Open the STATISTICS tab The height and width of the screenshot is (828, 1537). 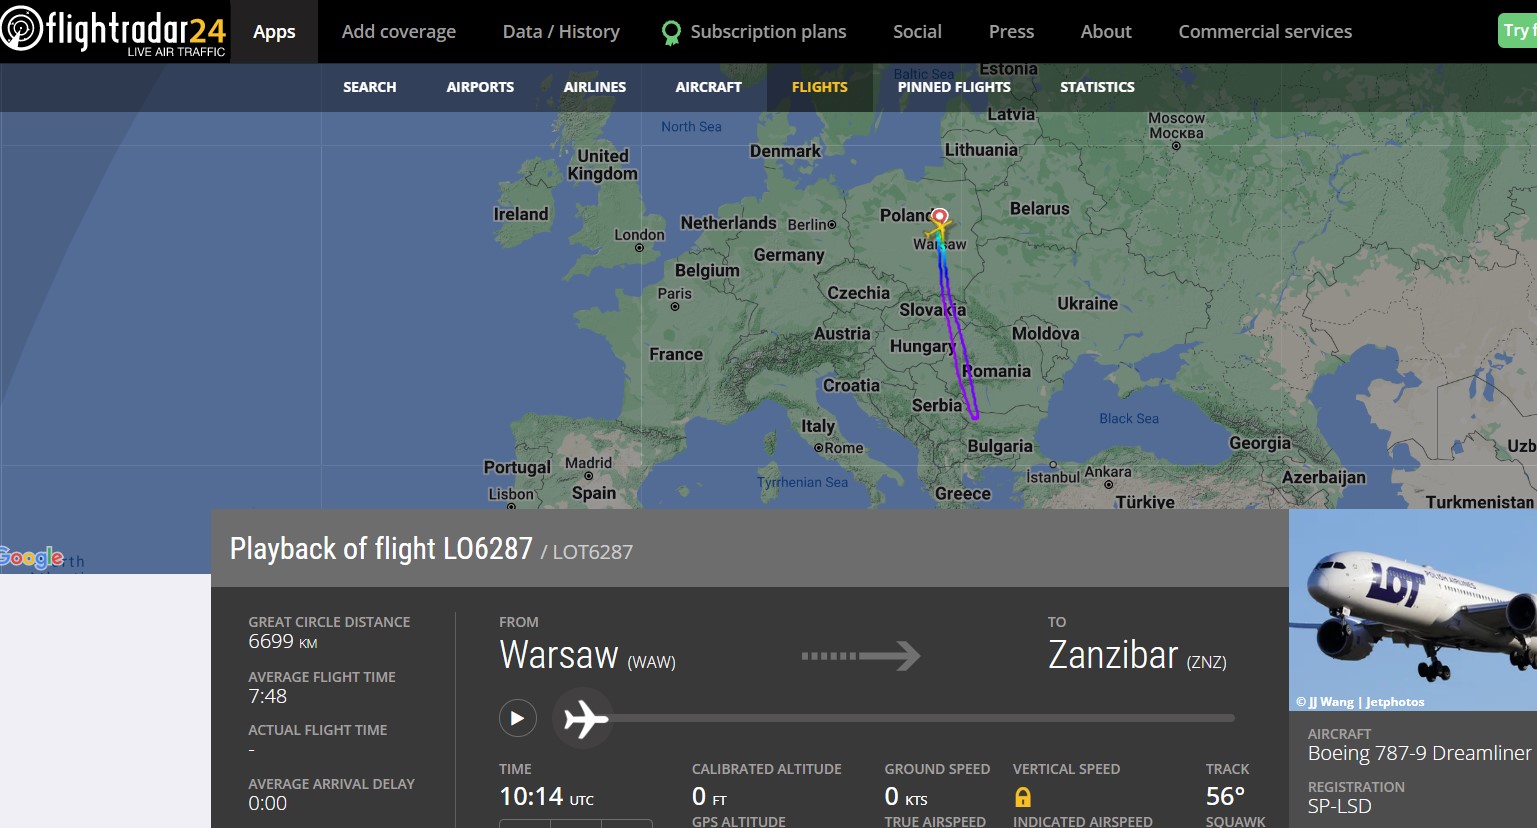click(1097, 87)
